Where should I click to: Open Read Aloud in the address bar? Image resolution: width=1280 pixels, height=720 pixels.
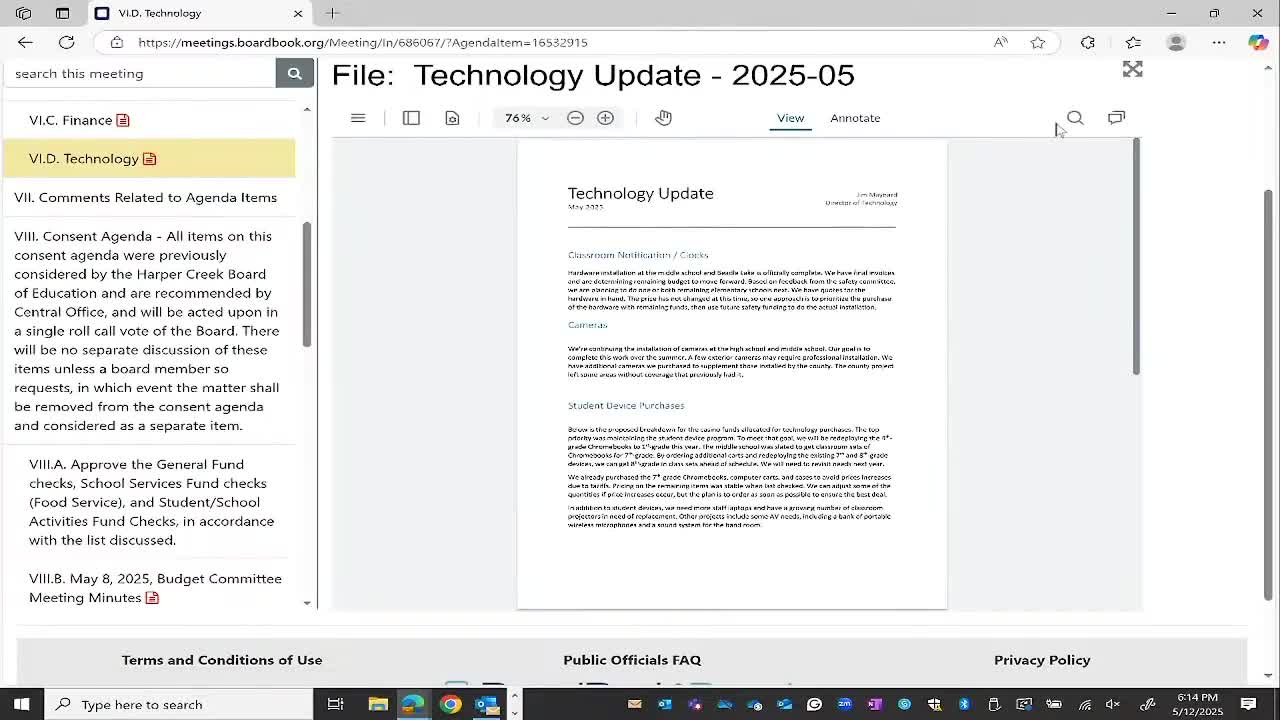click(x=1000, y=42)
